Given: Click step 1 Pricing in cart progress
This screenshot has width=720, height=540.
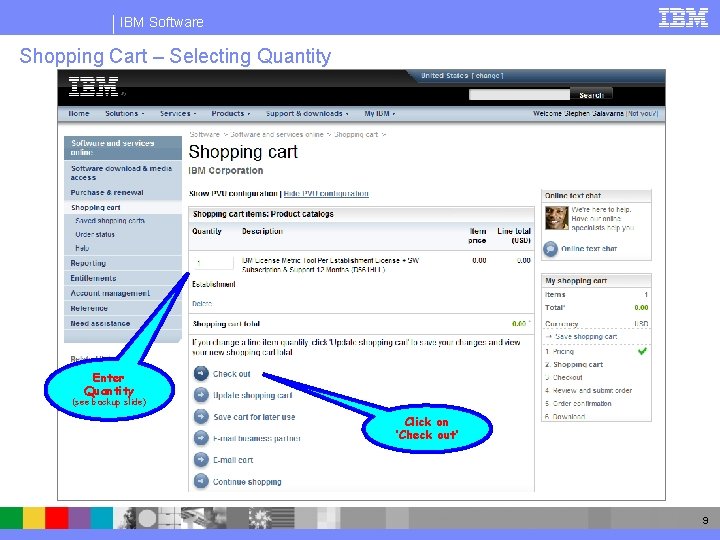Looking at the screenshot, I should pos(559,352).
